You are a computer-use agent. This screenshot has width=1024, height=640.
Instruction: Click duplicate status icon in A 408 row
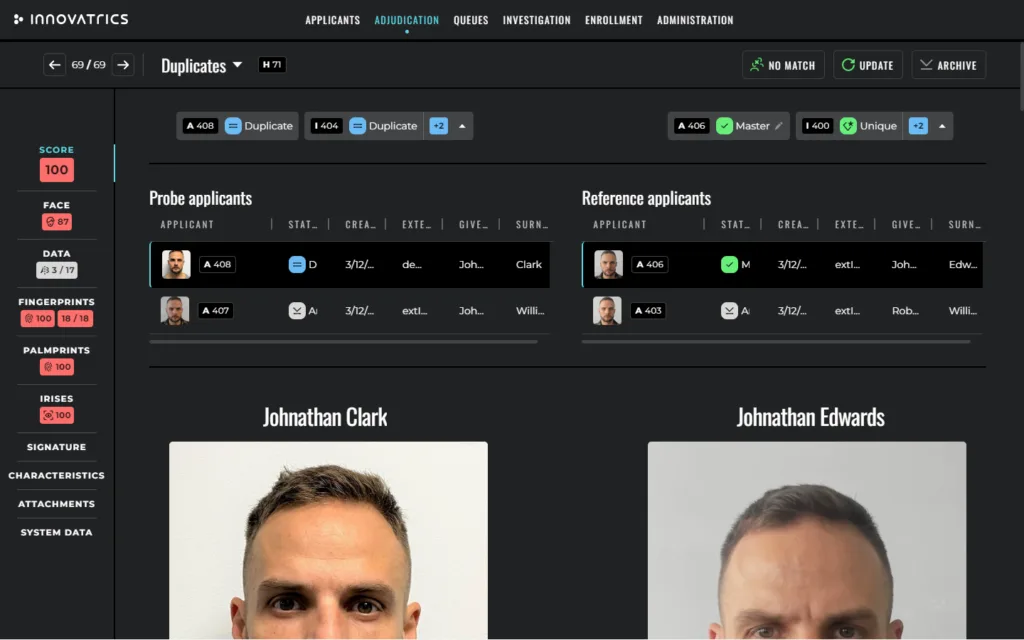coord(297,264)
